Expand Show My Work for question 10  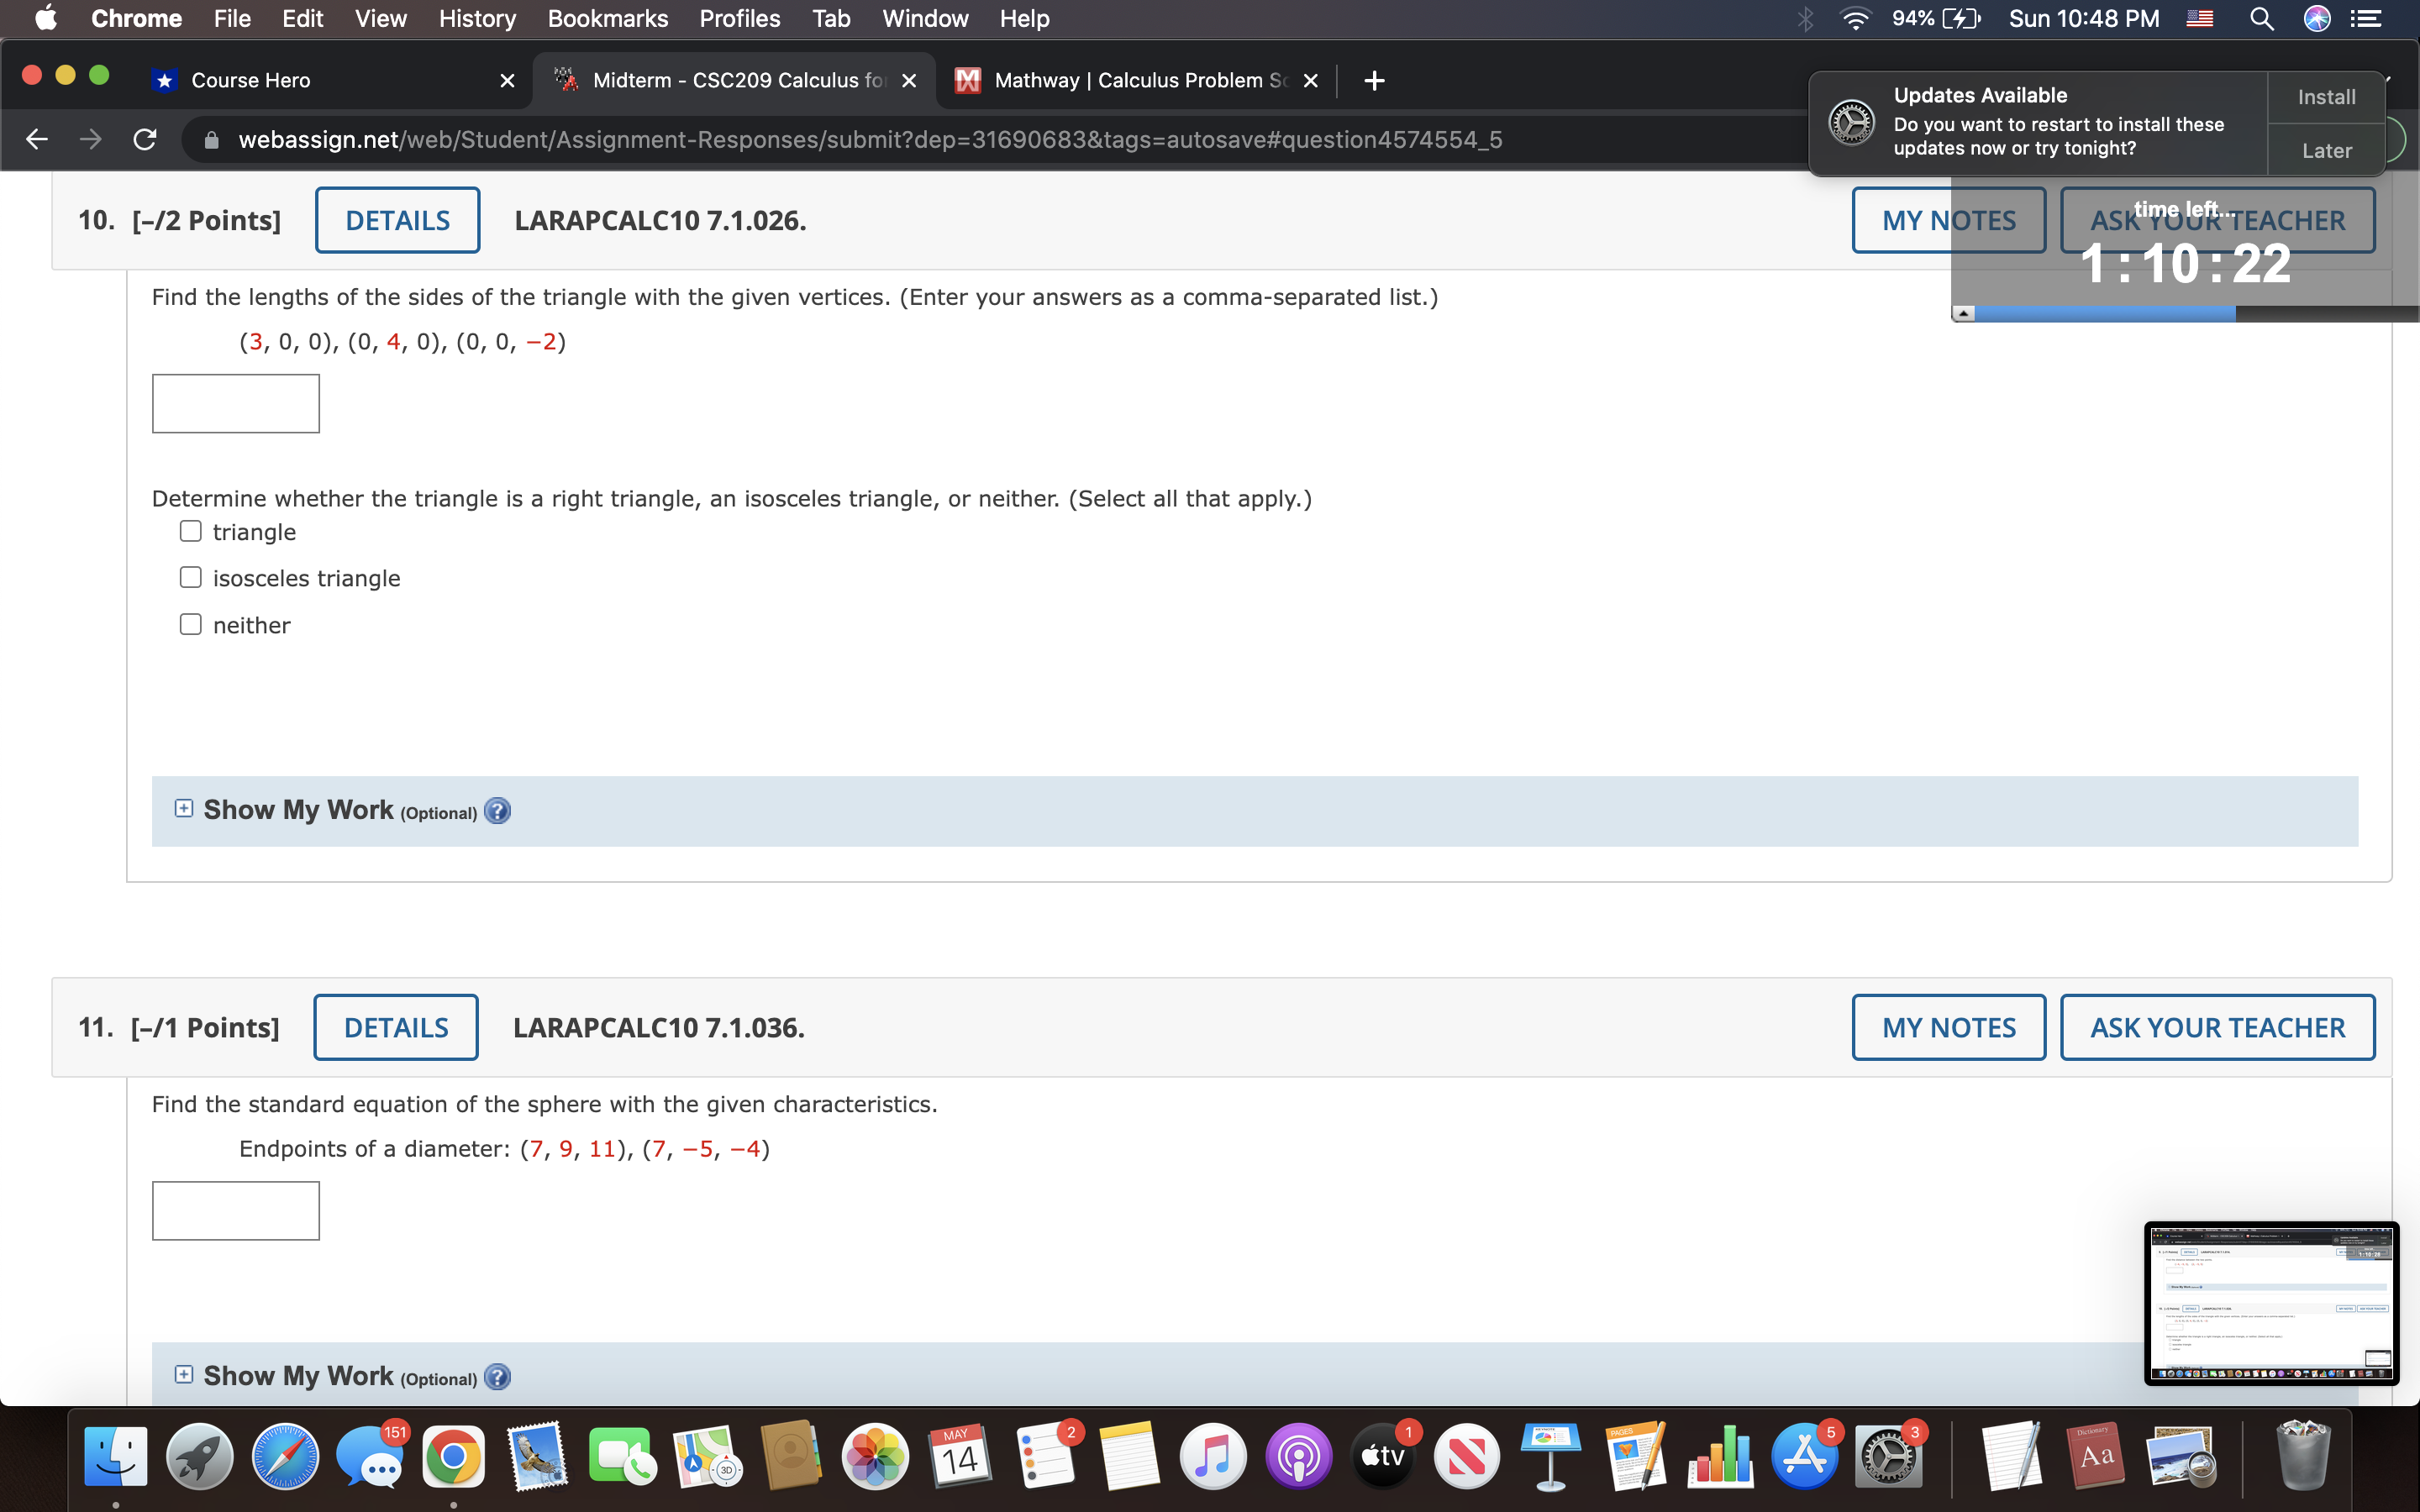(x=183, y=807)
